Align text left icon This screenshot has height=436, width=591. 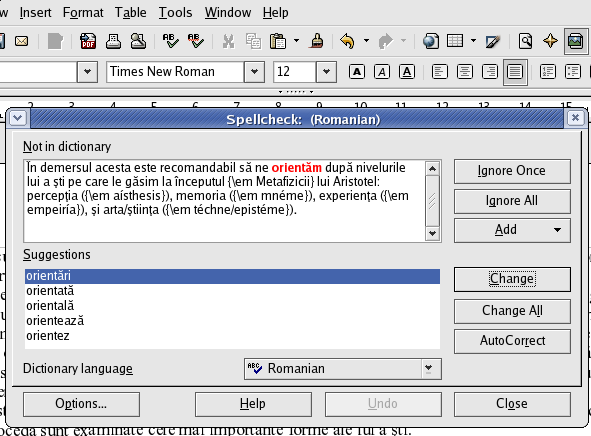[x=440, y=72]
